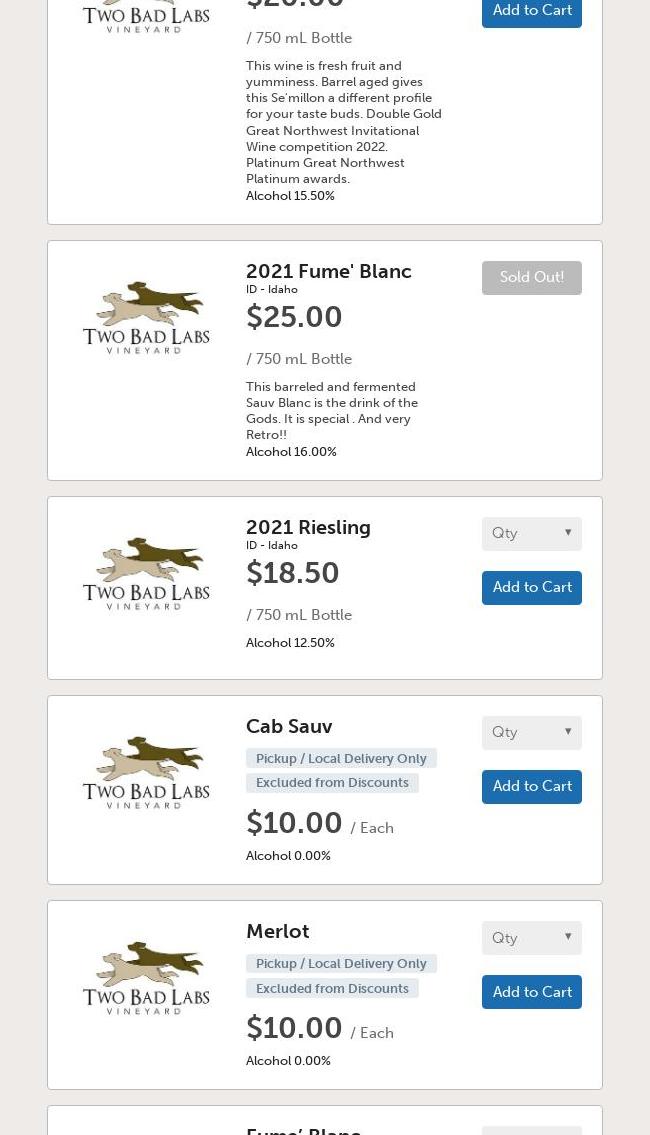650x1135 pixels.
Task: Add Cab Sauv to the cart
Action: click(x=531, y=786)
